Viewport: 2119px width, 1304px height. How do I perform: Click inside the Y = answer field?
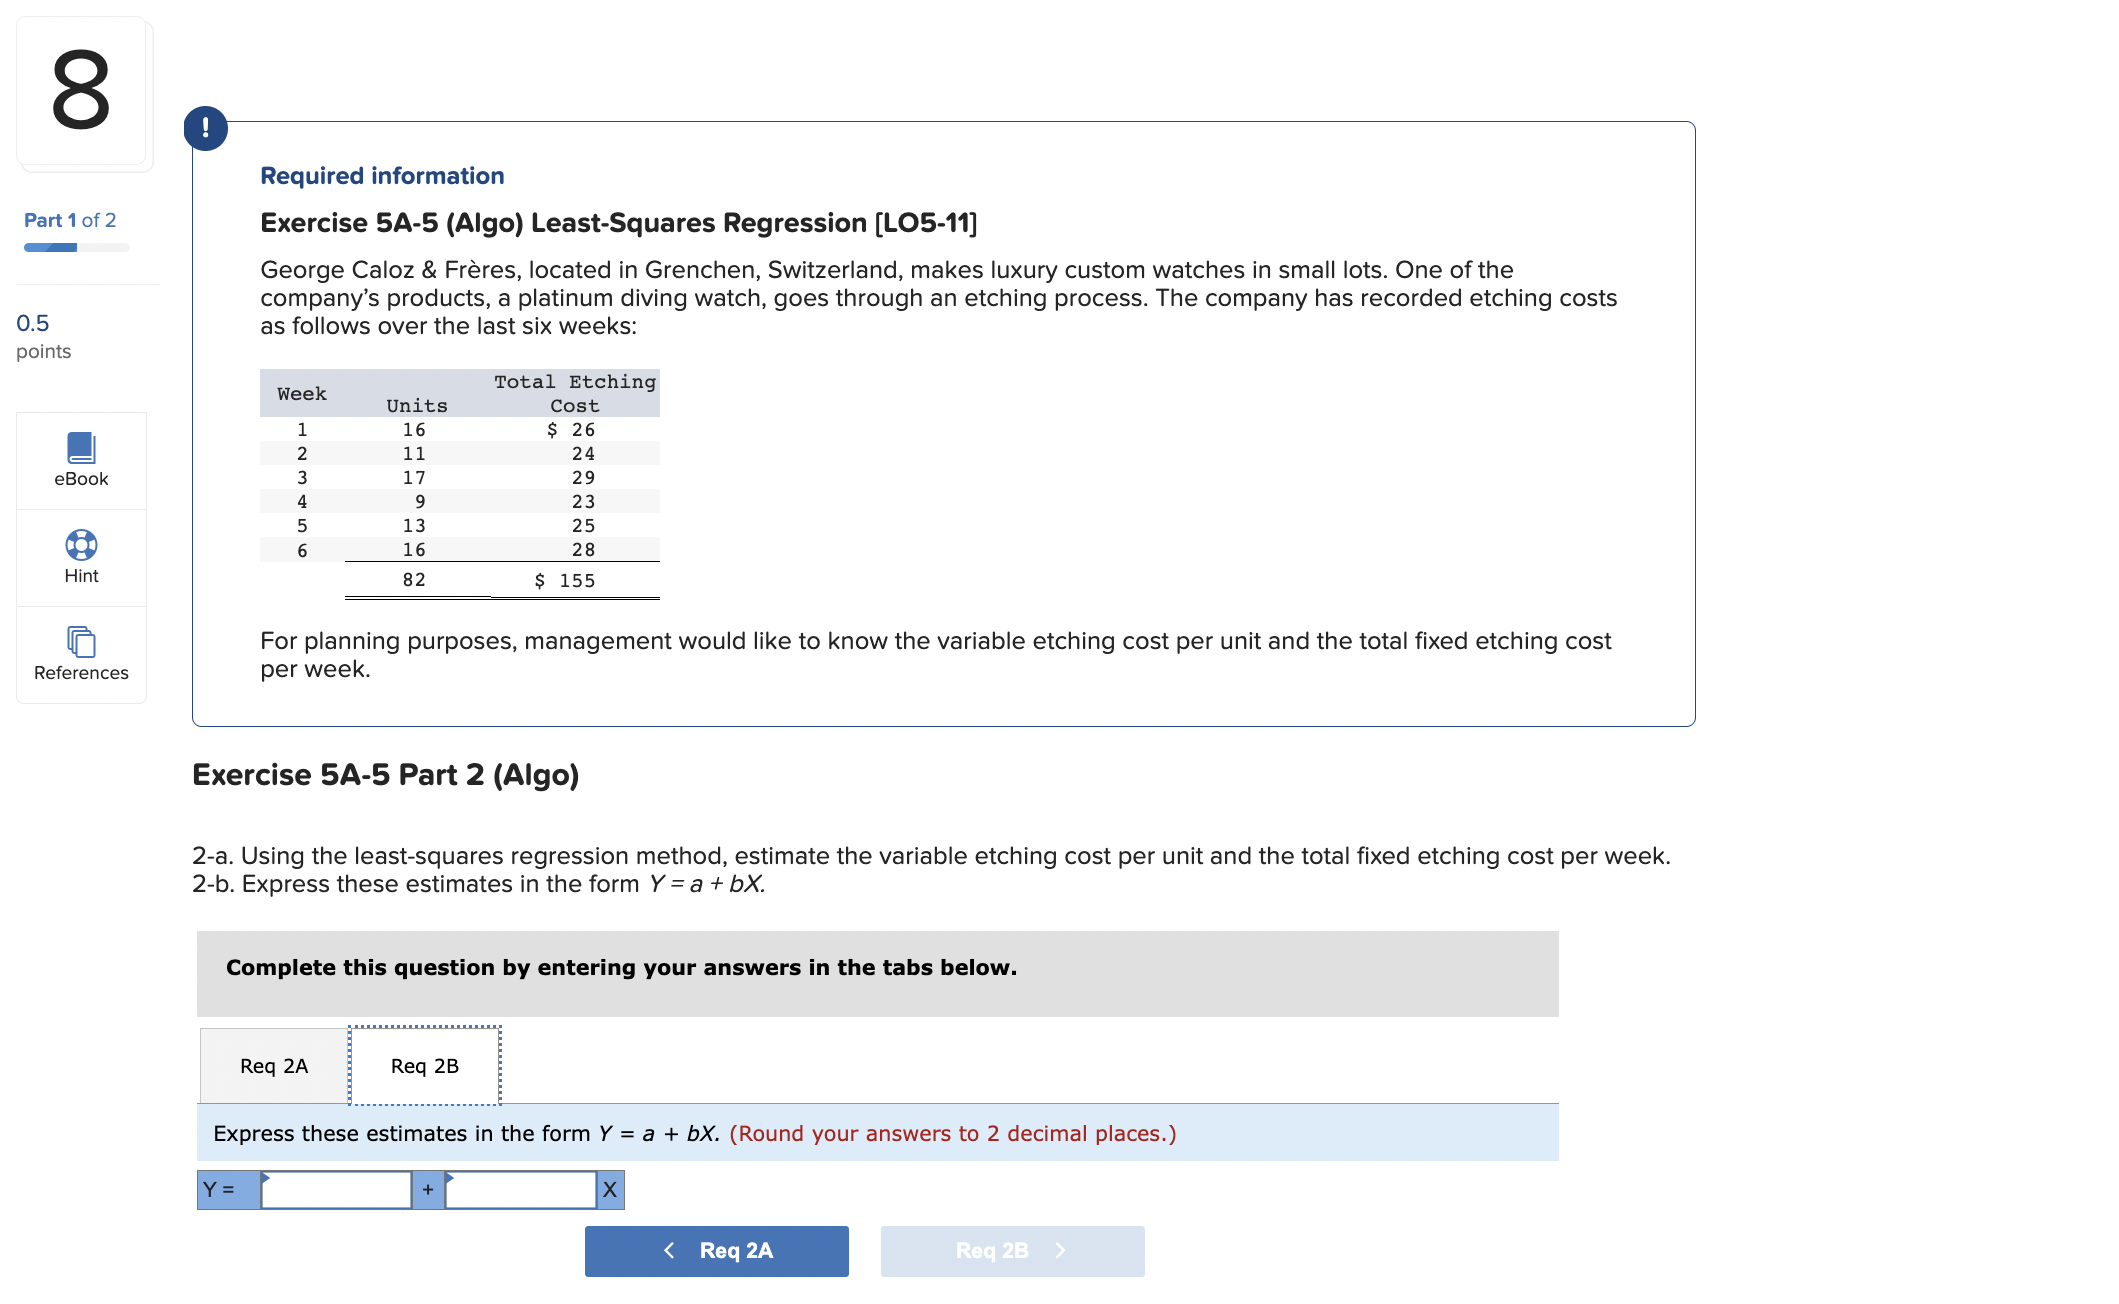point(335,1189)
